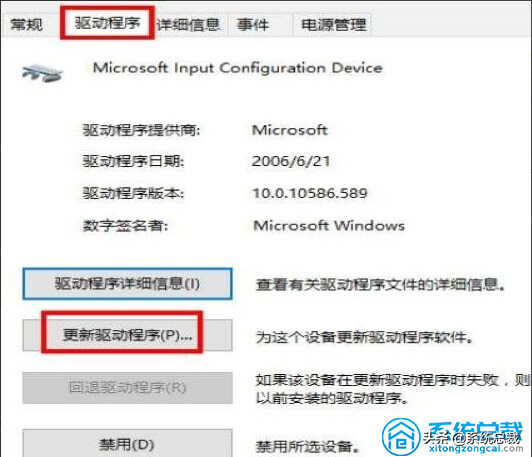This screenshot has width=532, height=457.
Task: Click the driver date 2006/6/21
Action: pyautogui.click(x=291, y=161)
